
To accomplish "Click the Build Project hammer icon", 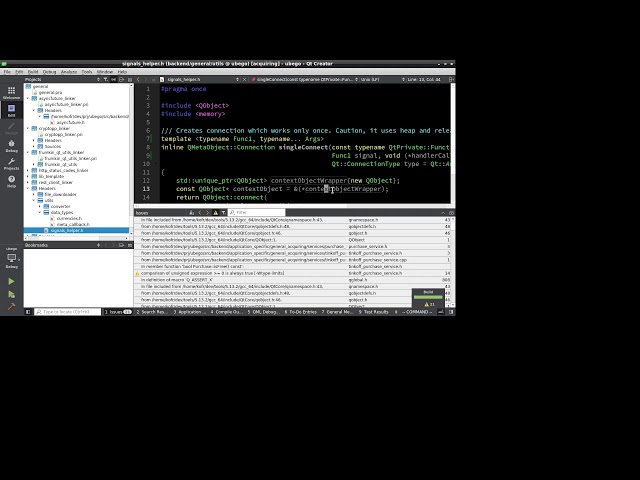I will coord(11,306).
